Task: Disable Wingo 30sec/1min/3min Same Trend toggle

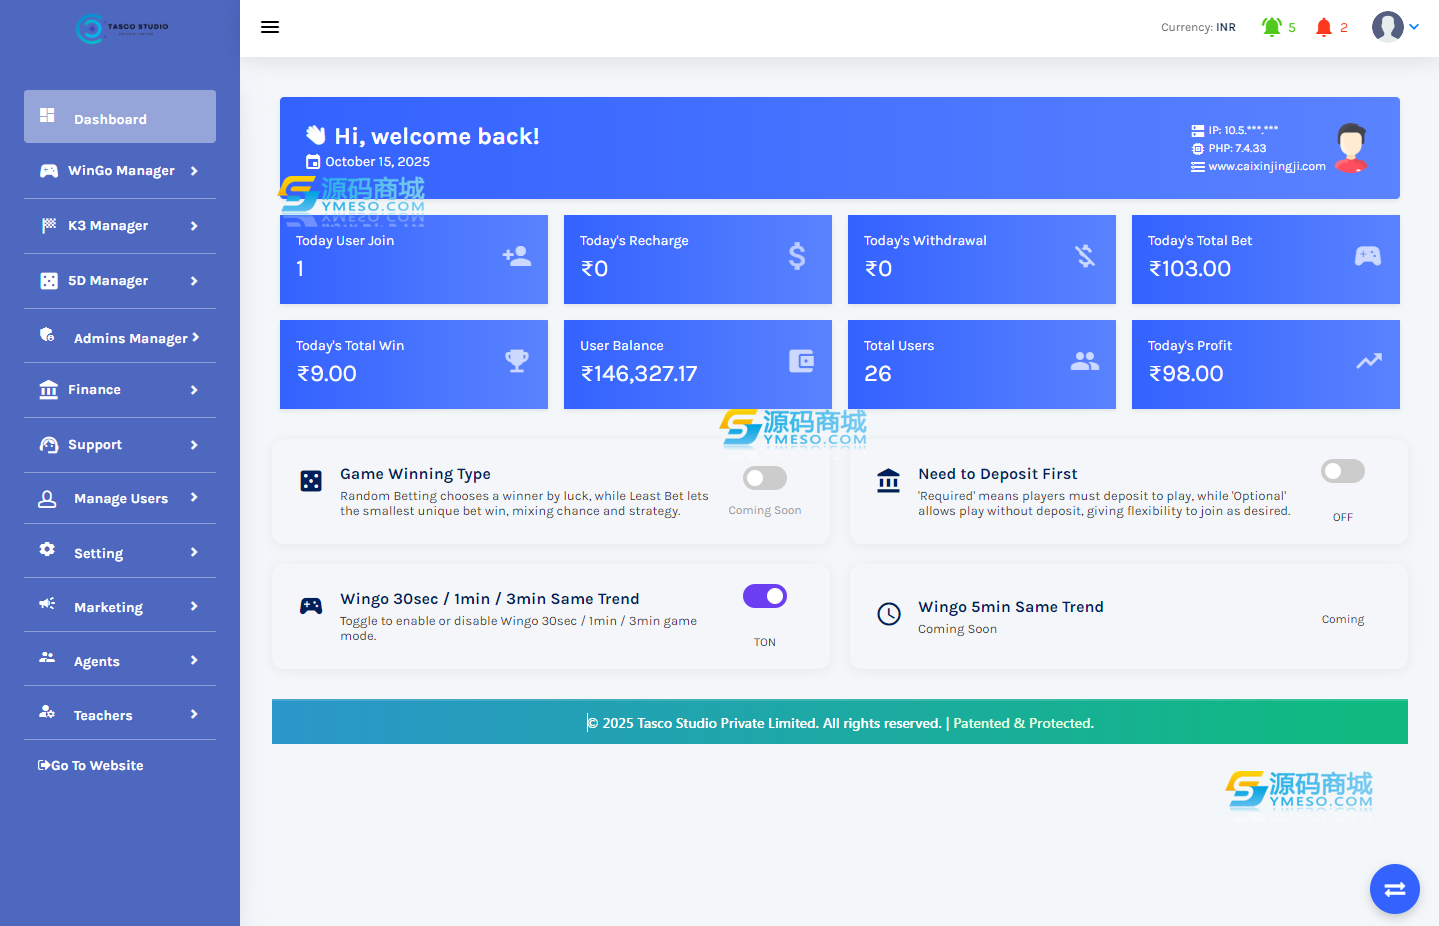Action: (x=764, y=596)
